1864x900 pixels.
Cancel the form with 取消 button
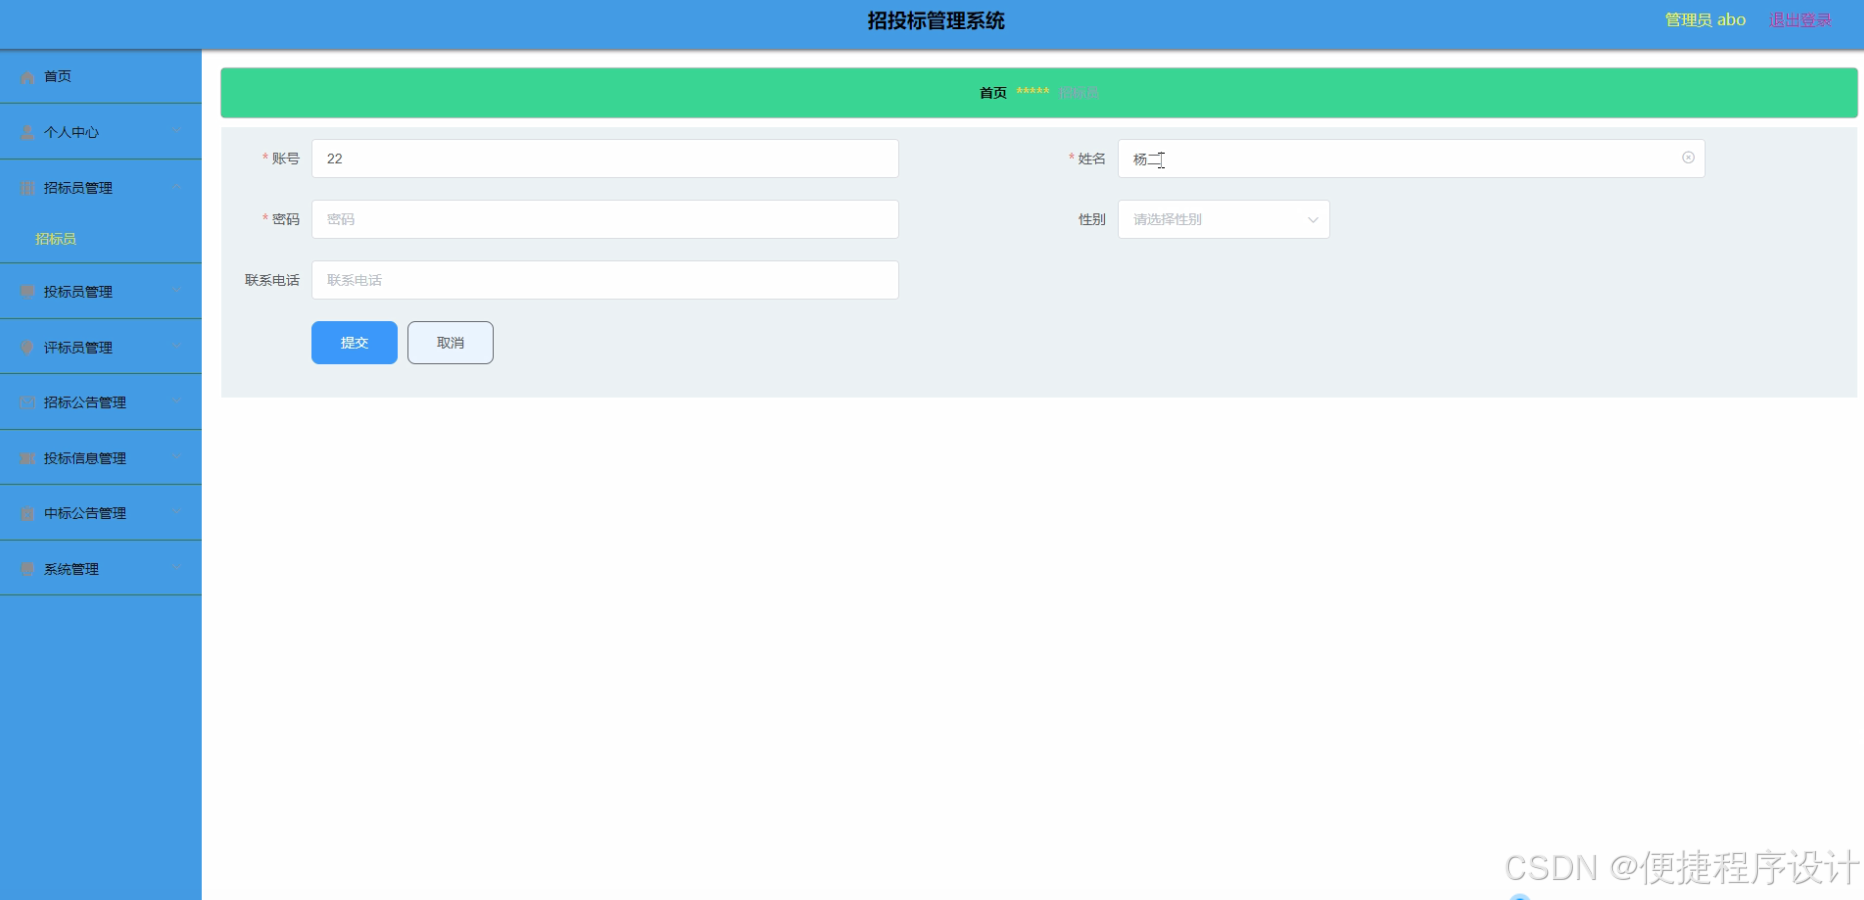coord(450,343)
